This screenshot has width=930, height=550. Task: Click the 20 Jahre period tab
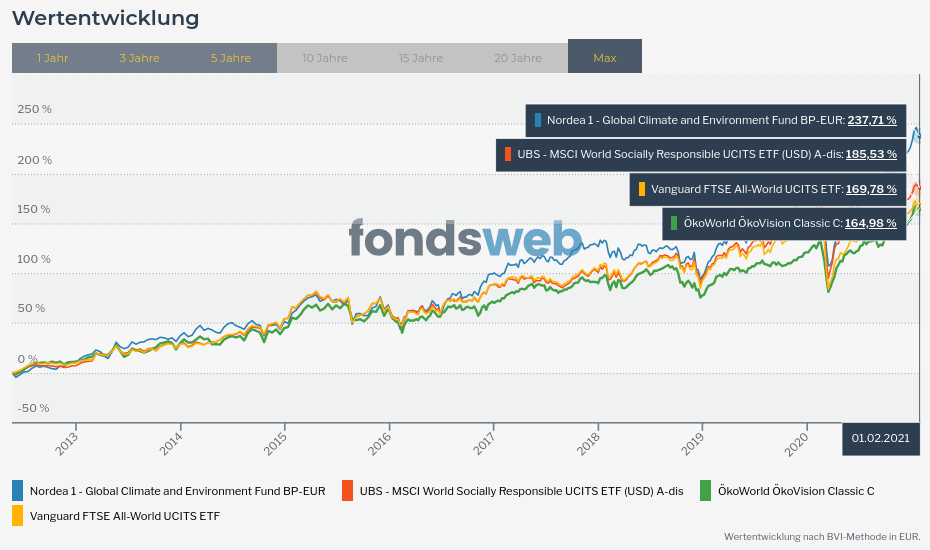(x=518, y=58)
